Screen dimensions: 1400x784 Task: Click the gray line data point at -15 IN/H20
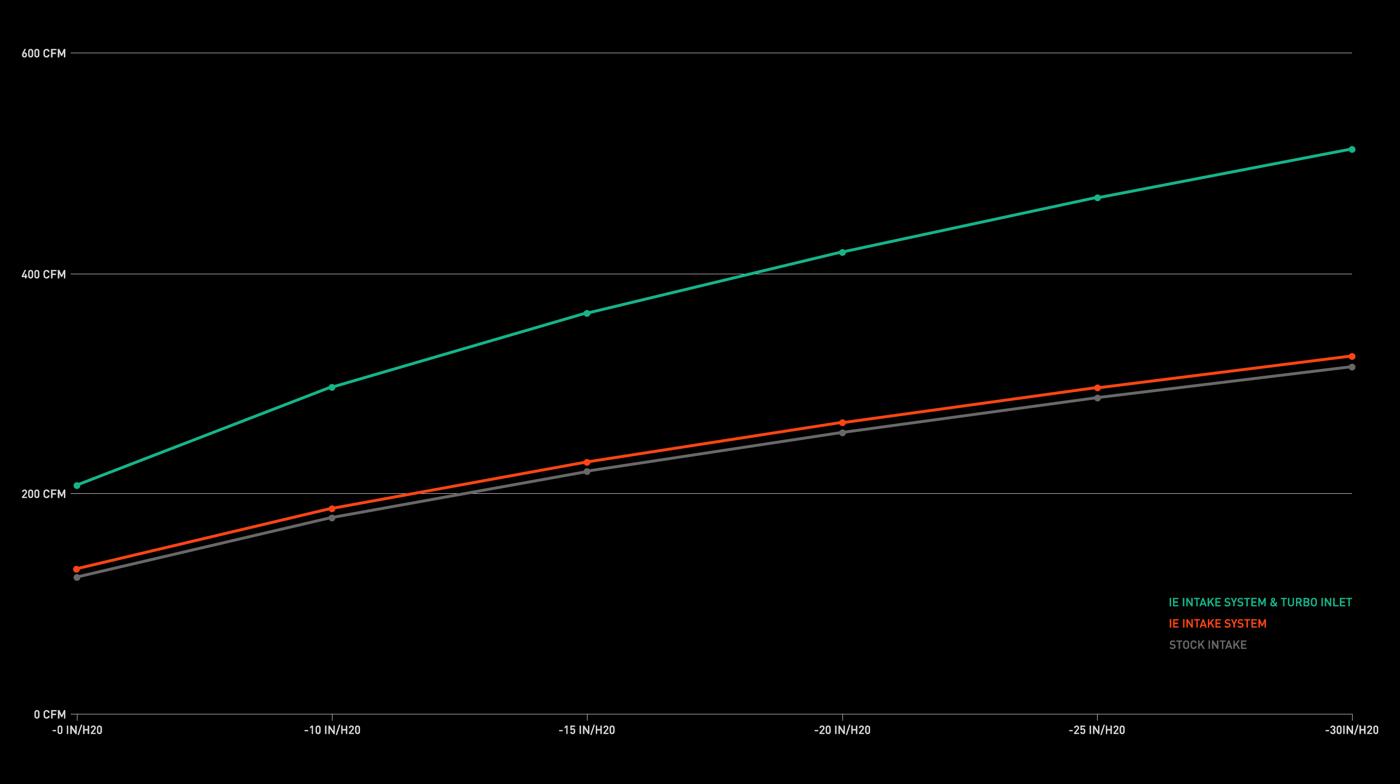click(x=587, y=471)
